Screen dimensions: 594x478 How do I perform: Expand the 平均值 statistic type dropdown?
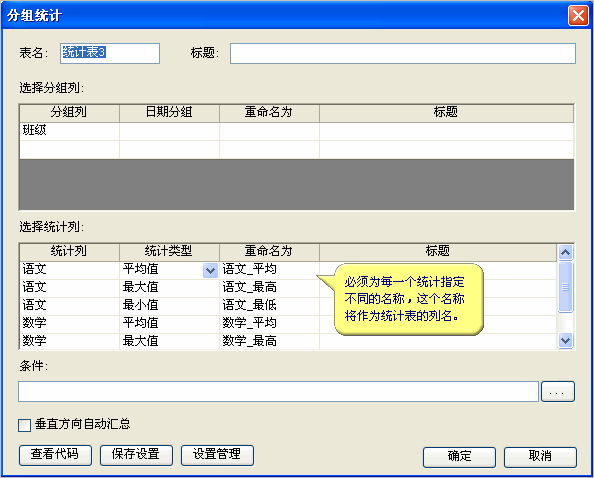[210, 270]
